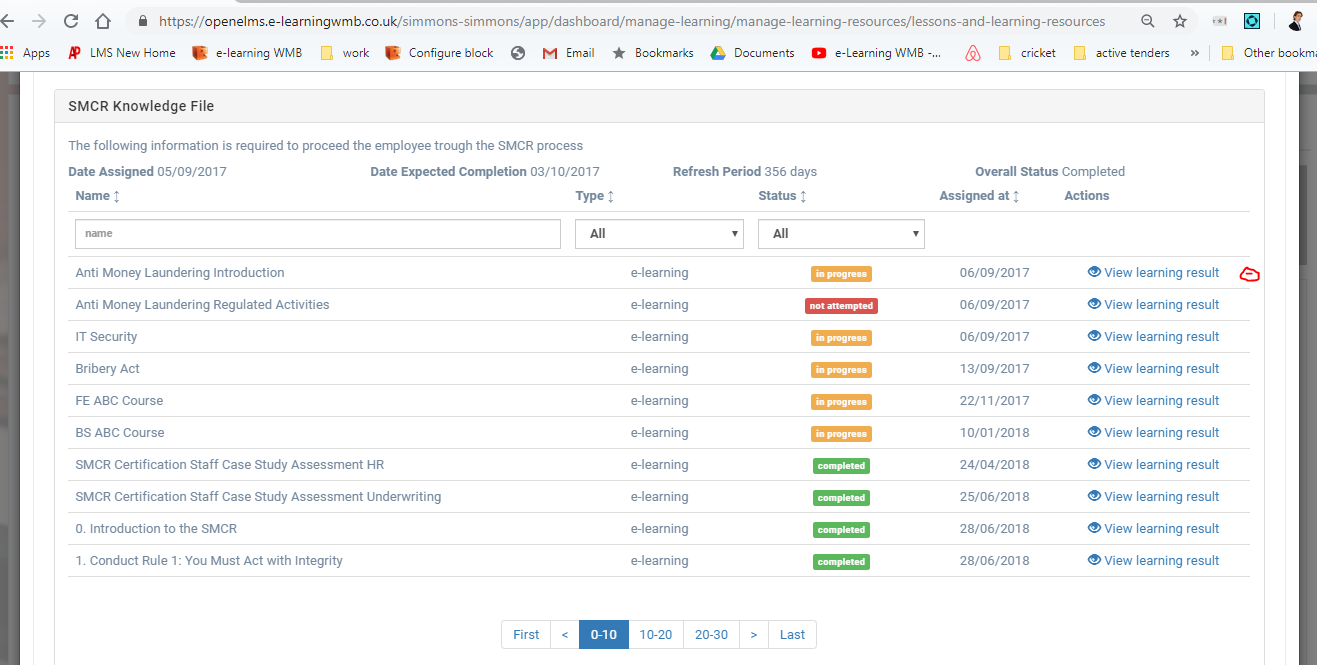
Task: Bookmark this page with star icon
Action: (x=1180, y=21)
